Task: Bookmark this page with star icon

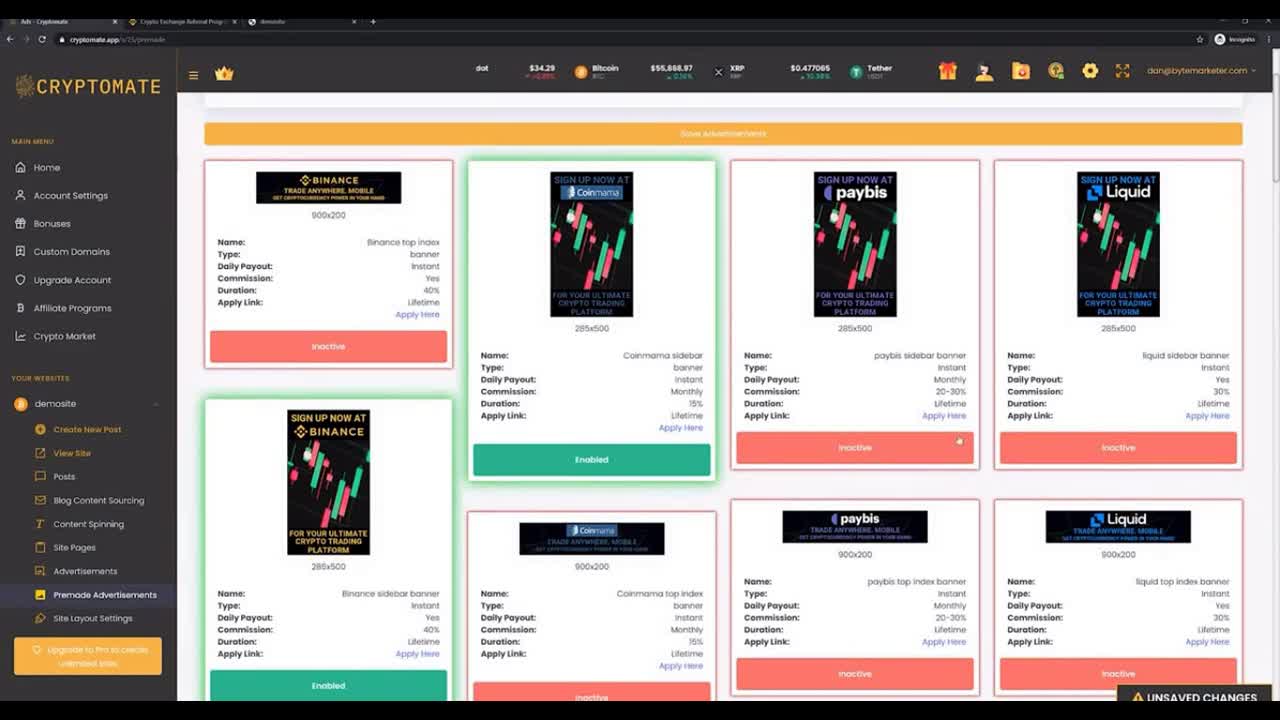Action: coord(1200,39)
